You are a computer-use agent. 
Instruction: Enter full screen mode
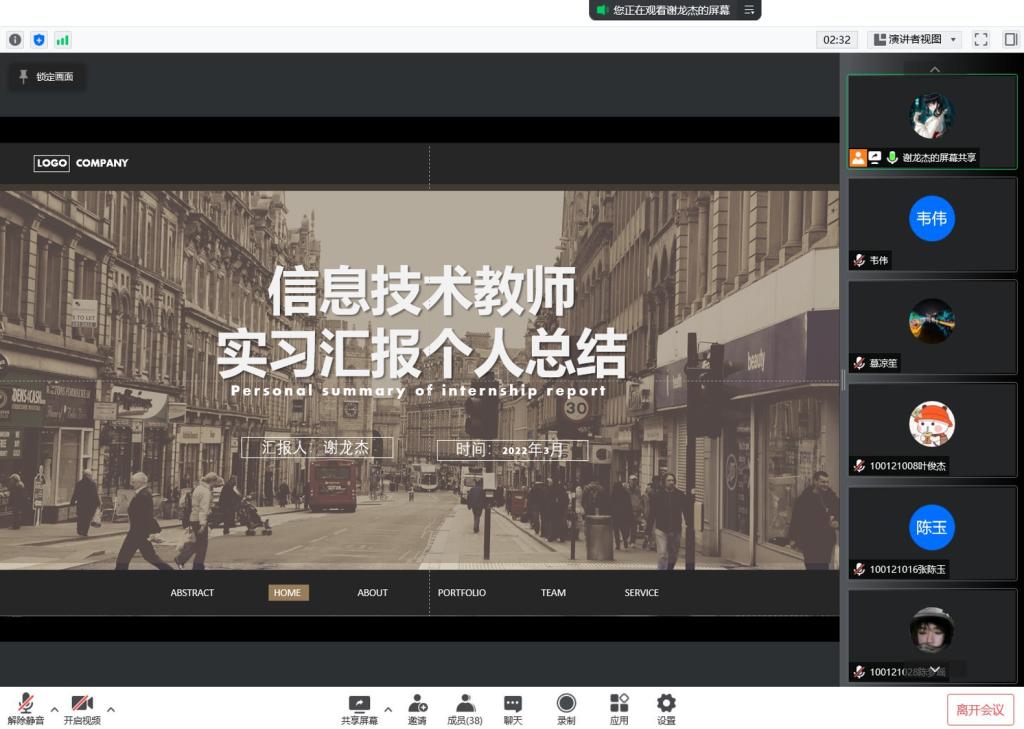pyautogui.click(x=980, y=40)
